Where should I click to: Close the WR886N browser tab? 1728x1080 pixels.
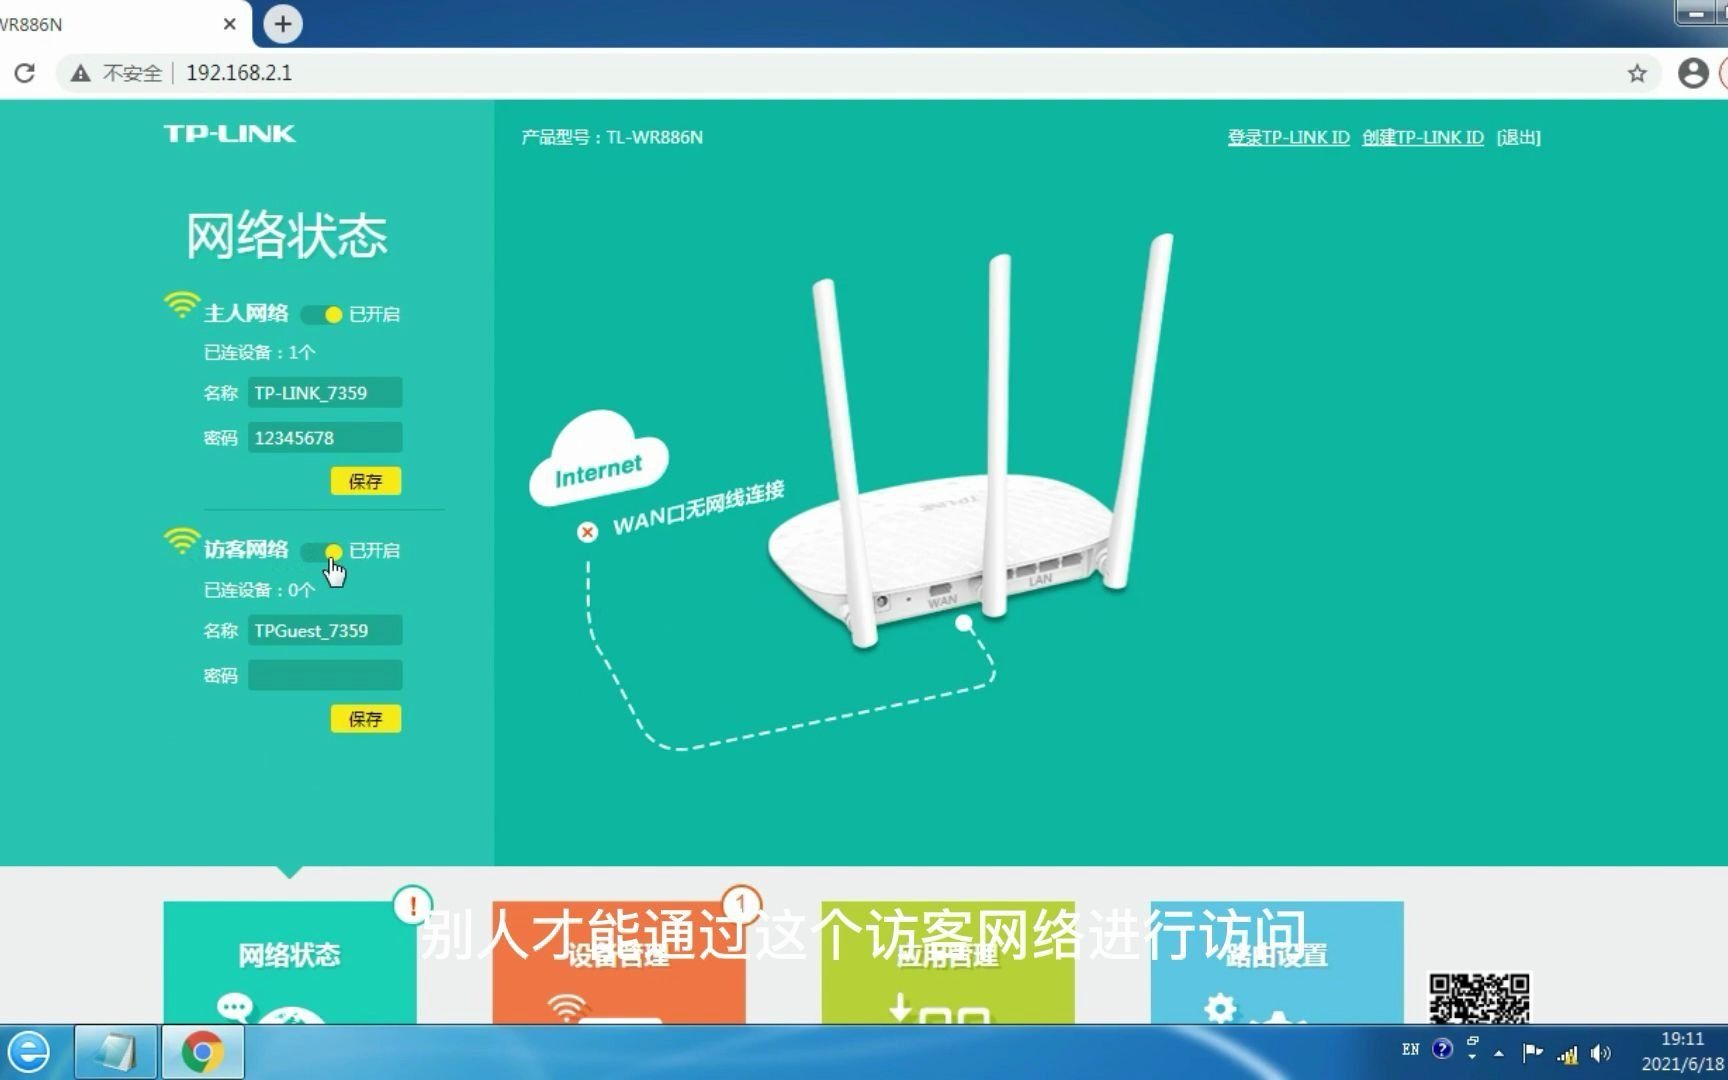click(230, 24)
